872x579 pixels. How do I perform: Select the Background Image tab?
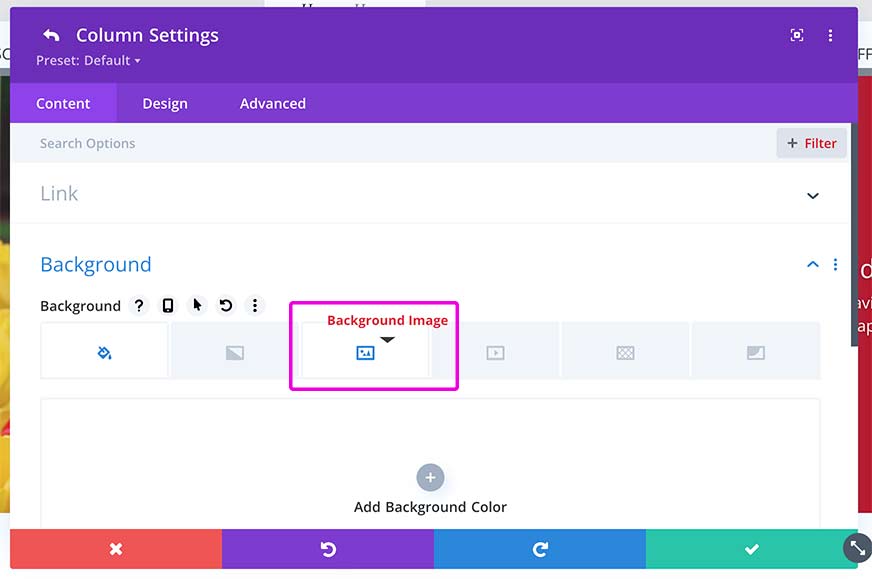click(365, 353)
